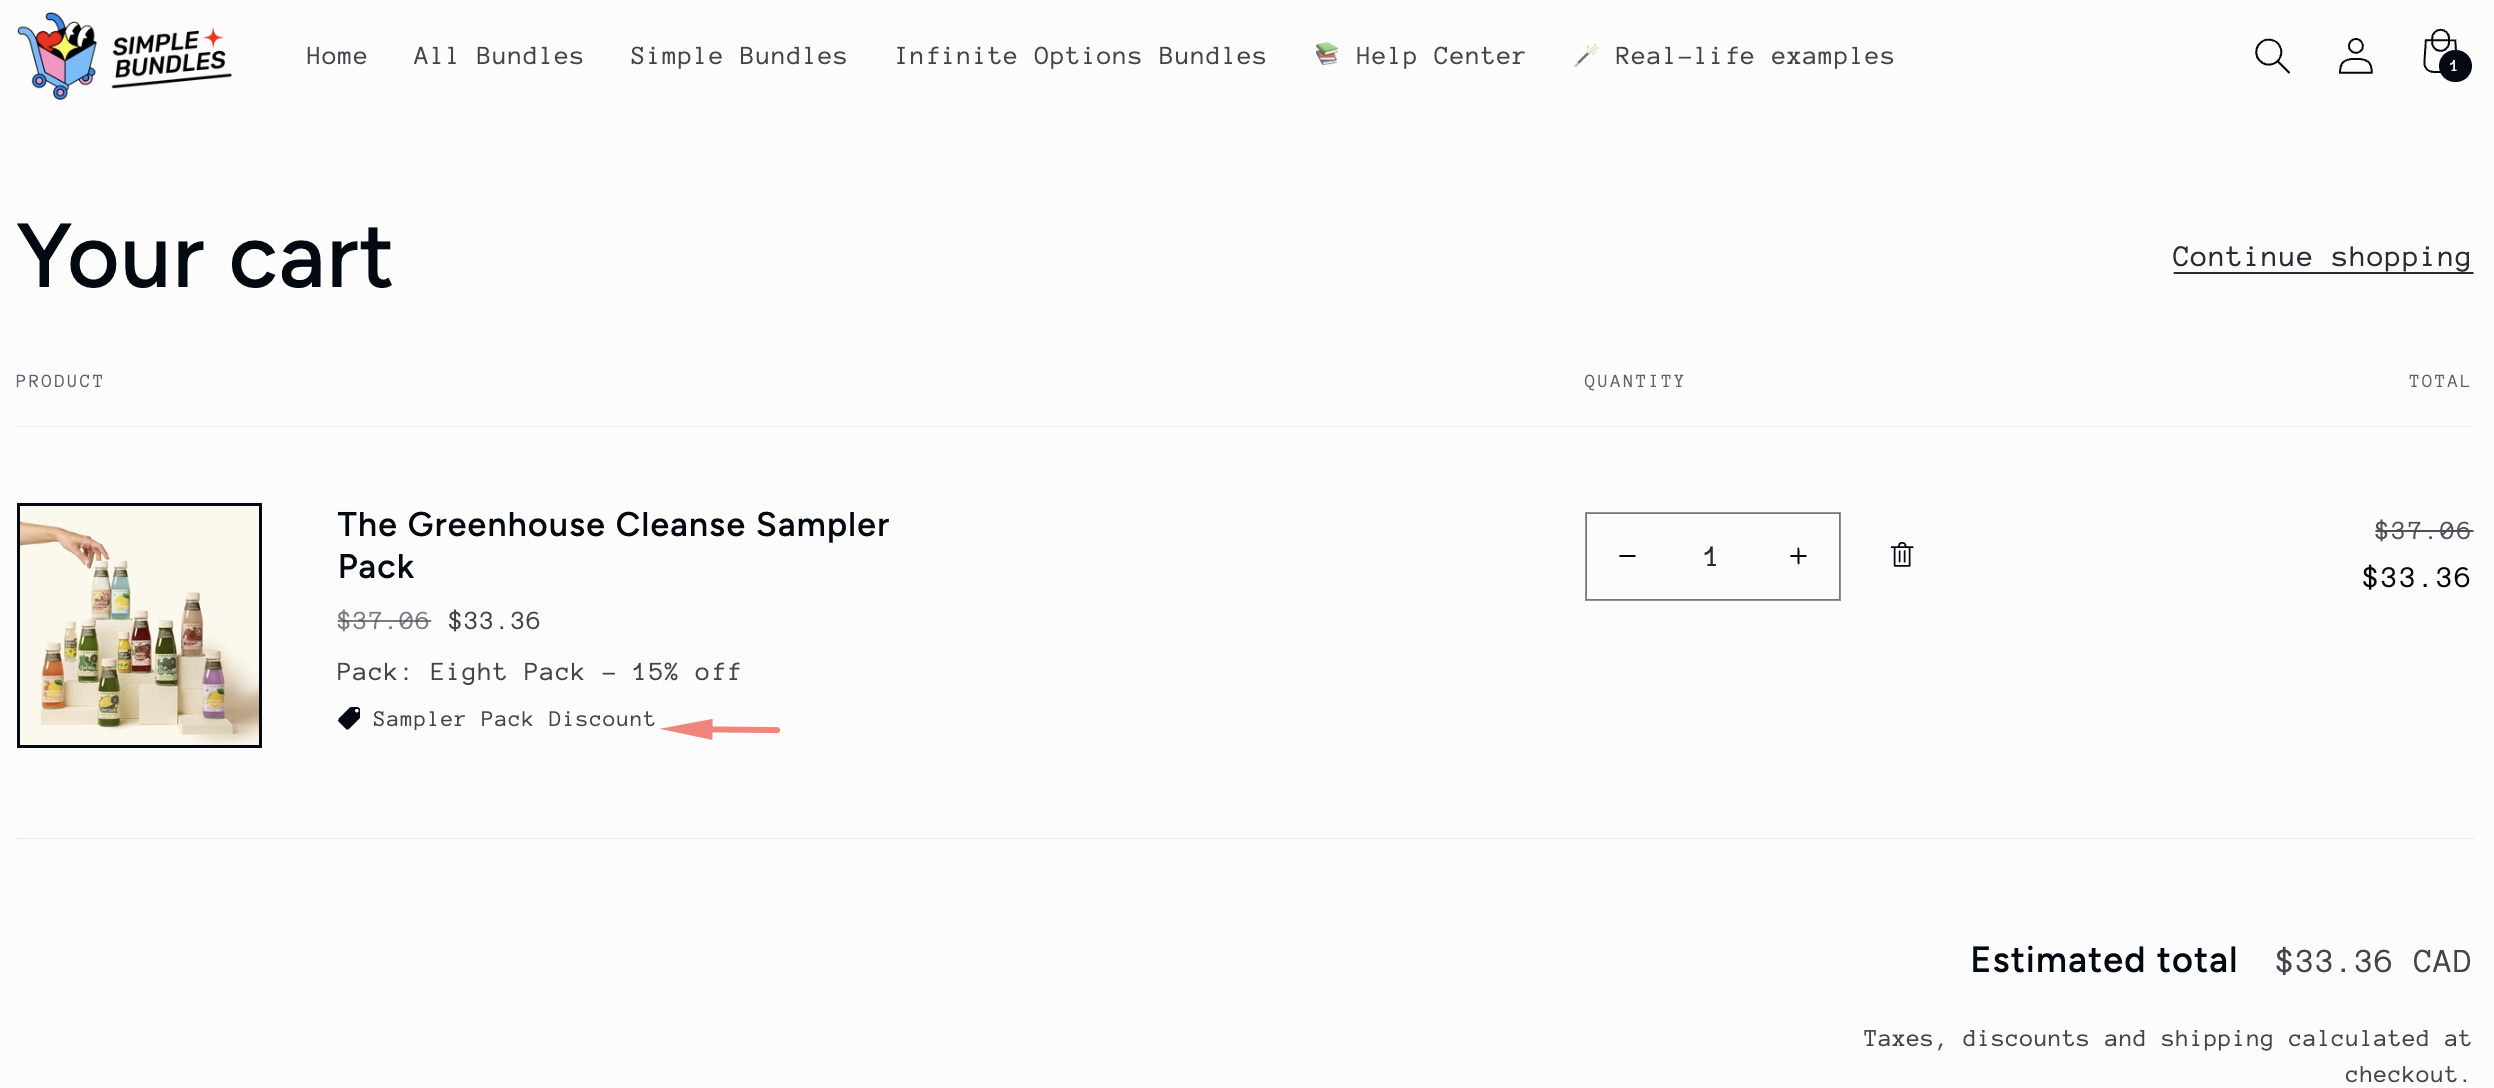Screen dimensions: 2494x1088
Task: Open the search magnifier icon
Action: coord(2272,56)
